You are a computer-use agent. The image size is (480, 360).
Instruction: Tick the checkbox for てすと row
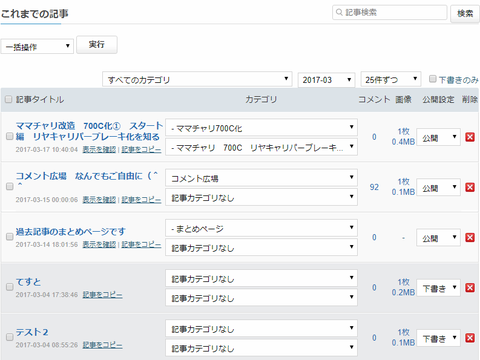10,287
